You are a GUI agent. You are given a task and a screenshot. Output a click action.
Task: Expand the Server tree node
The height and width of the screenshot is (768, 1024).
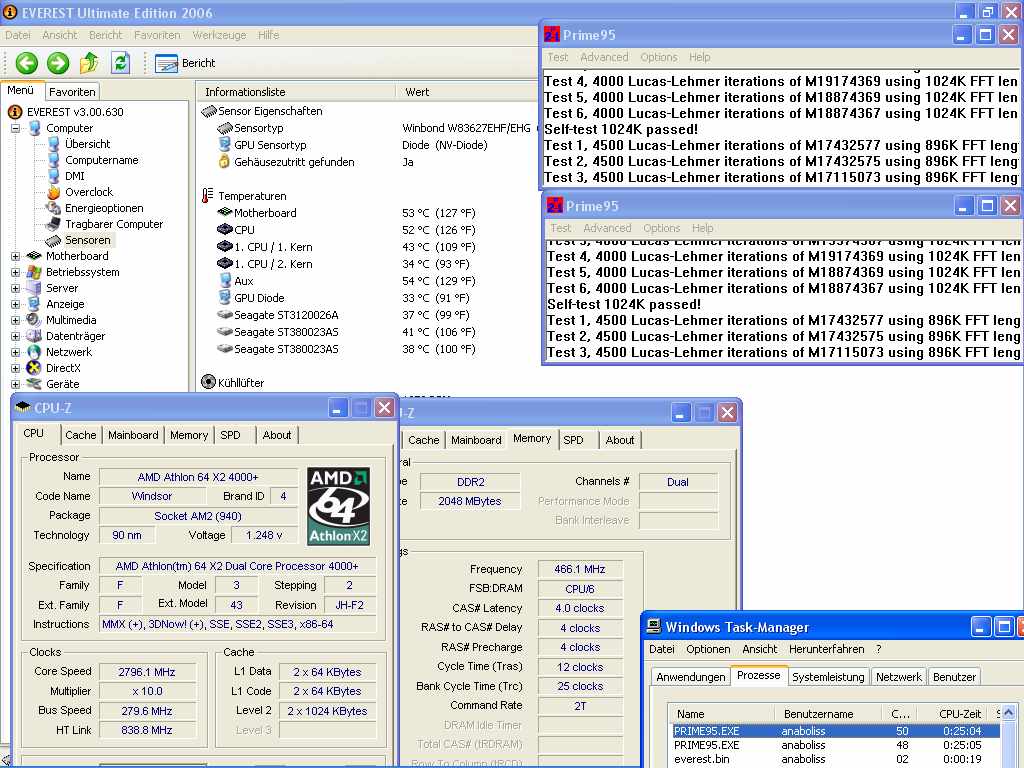pos(15,288)
